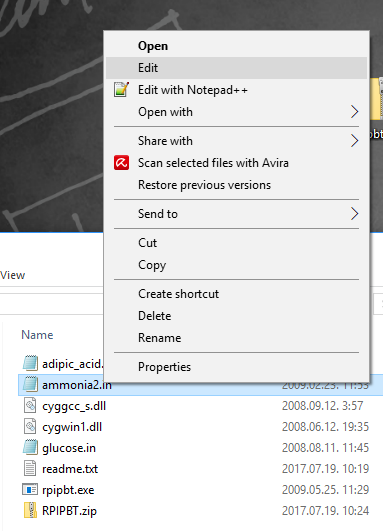Screen dimensions: 383x531
Task: Select the RPIPBT.zip archive icon
Action: (30, 511)
